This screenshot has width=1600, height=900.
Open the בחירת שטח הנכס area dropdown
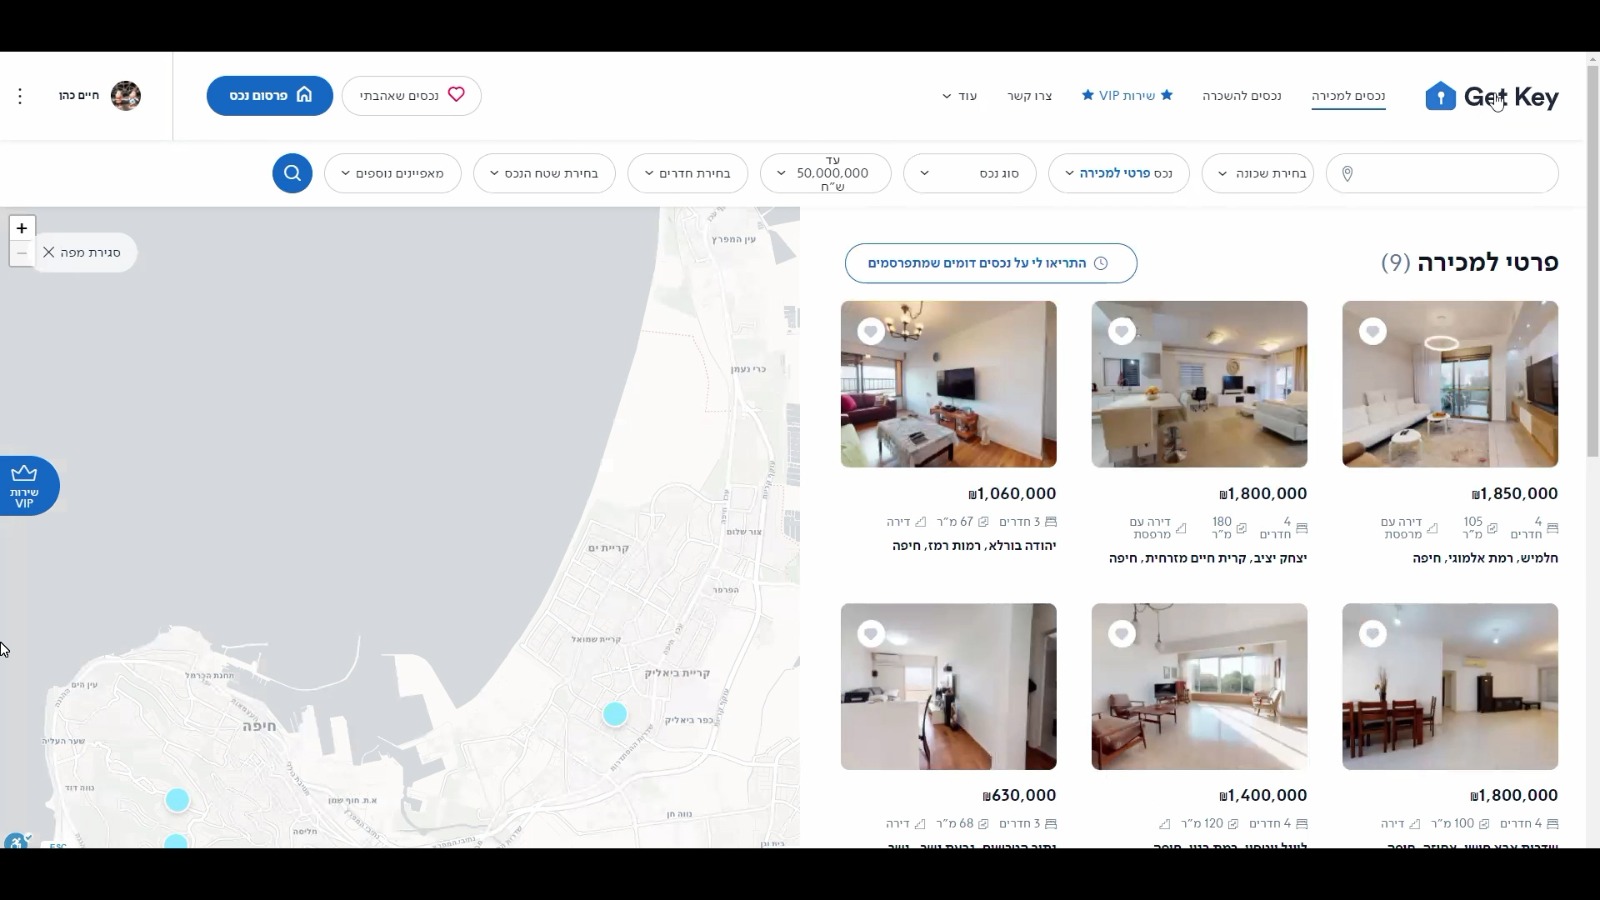545,173
